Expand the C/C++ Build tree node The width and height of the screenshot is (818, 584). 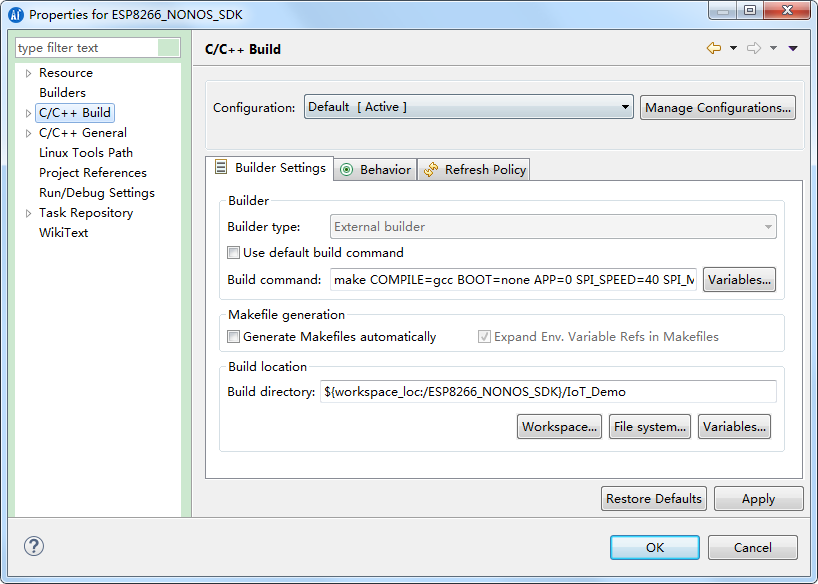[28, 113]
